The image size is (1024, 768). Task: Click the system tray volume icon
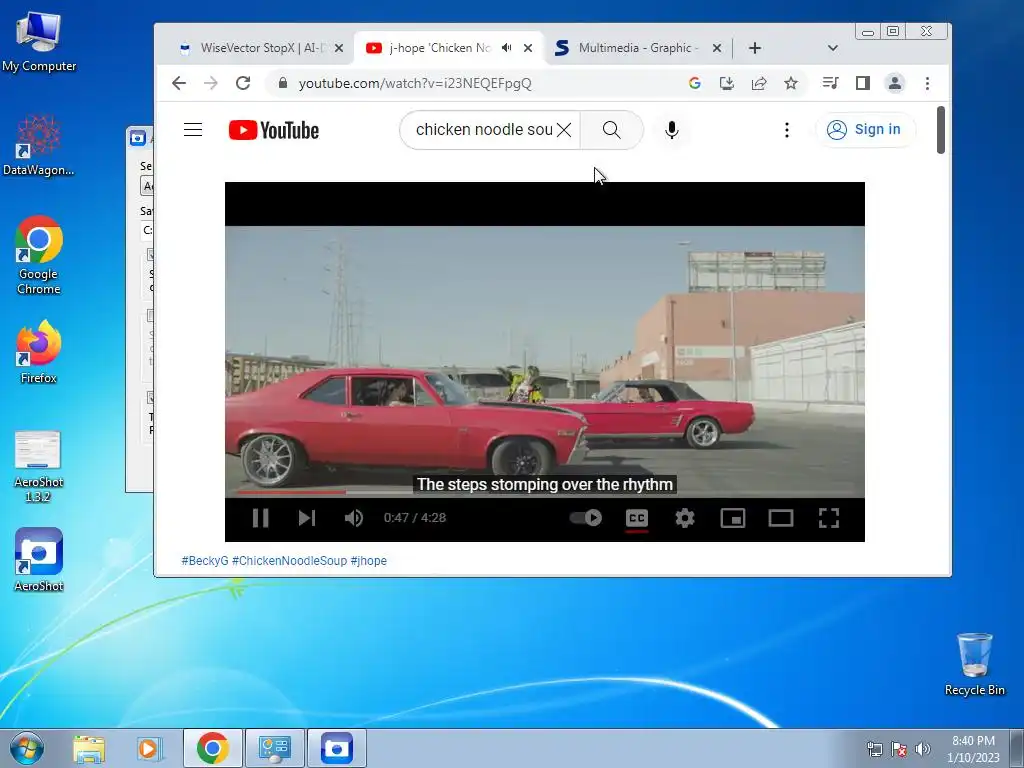[922, 749]
